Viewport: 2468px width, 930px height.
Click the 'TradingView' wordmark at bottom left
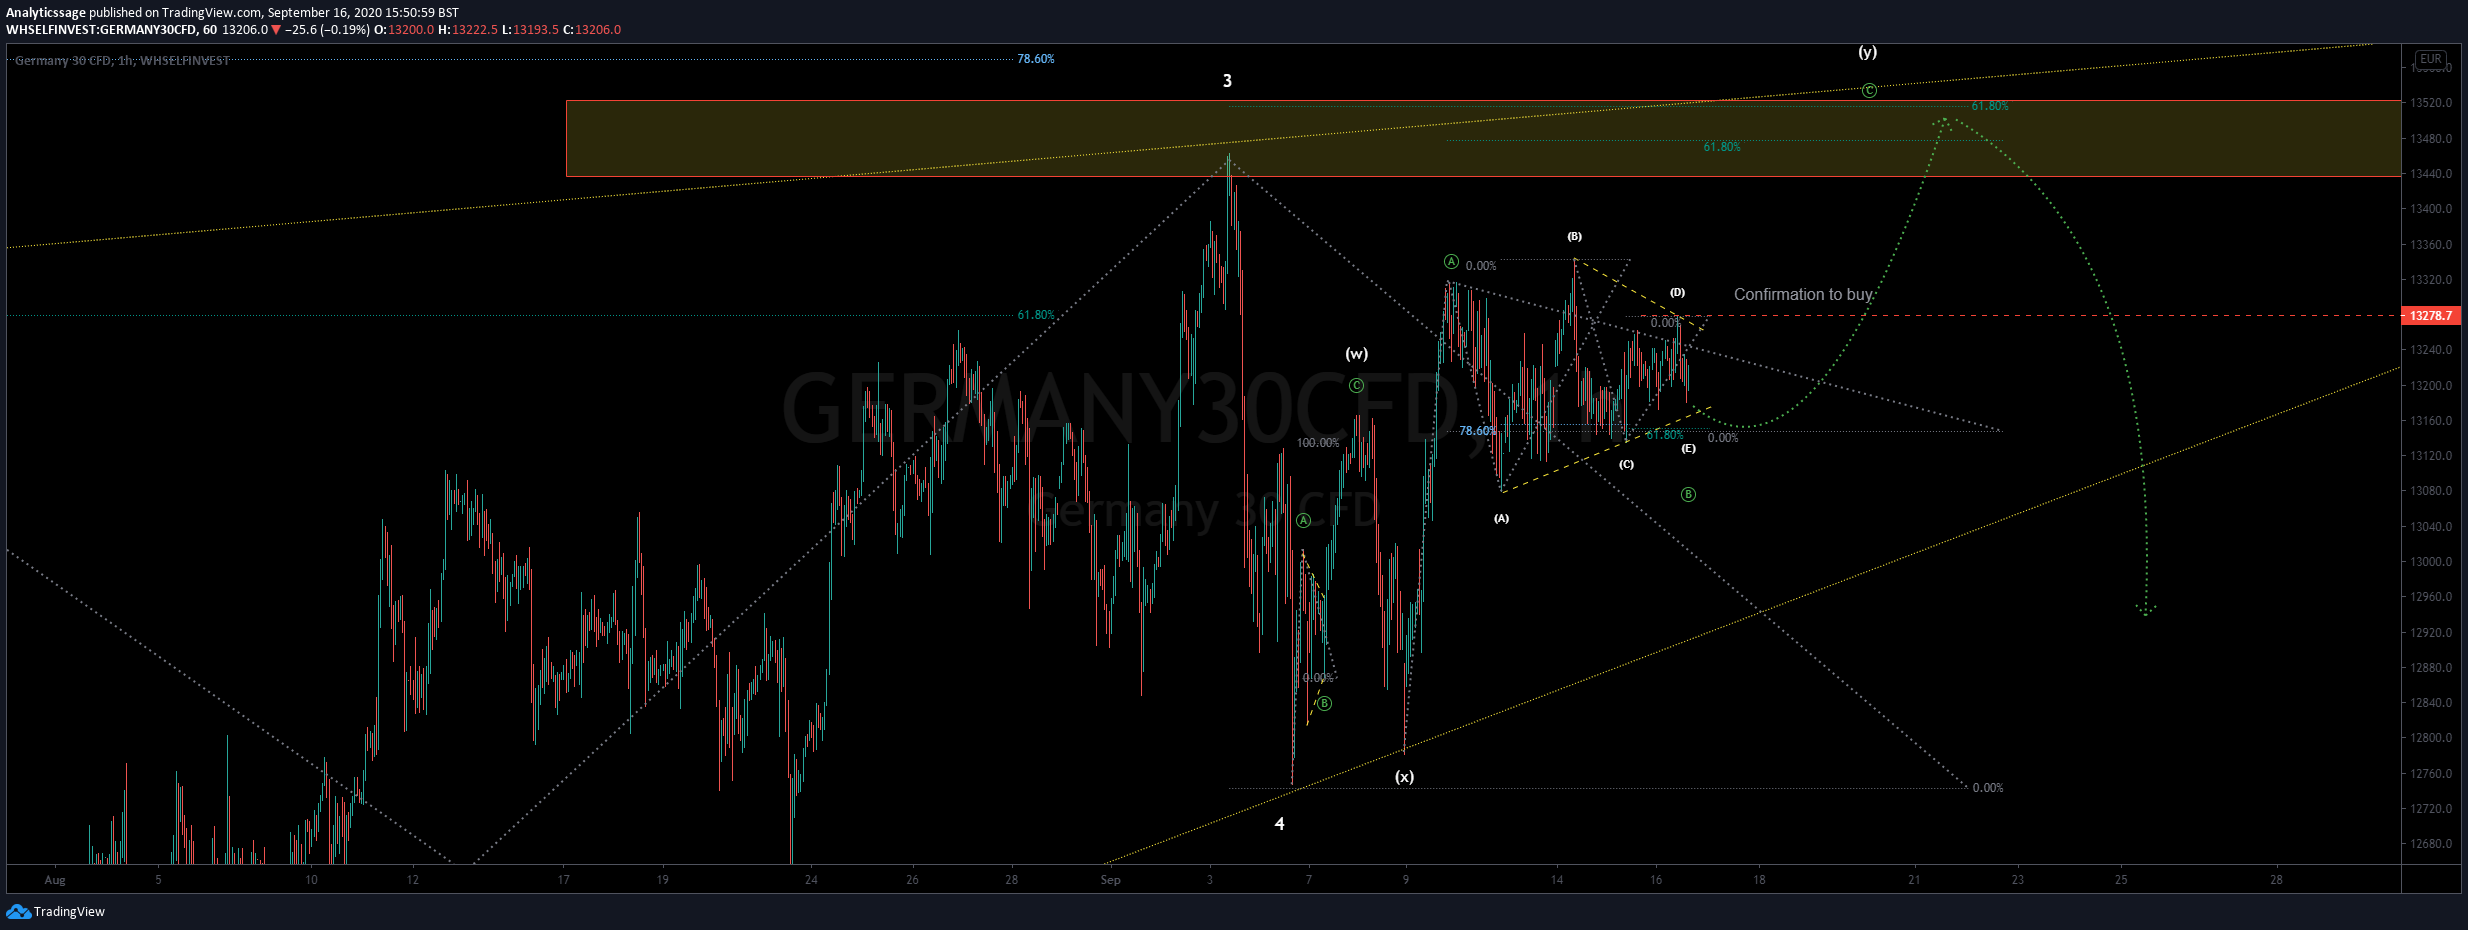tap(69, 911)
